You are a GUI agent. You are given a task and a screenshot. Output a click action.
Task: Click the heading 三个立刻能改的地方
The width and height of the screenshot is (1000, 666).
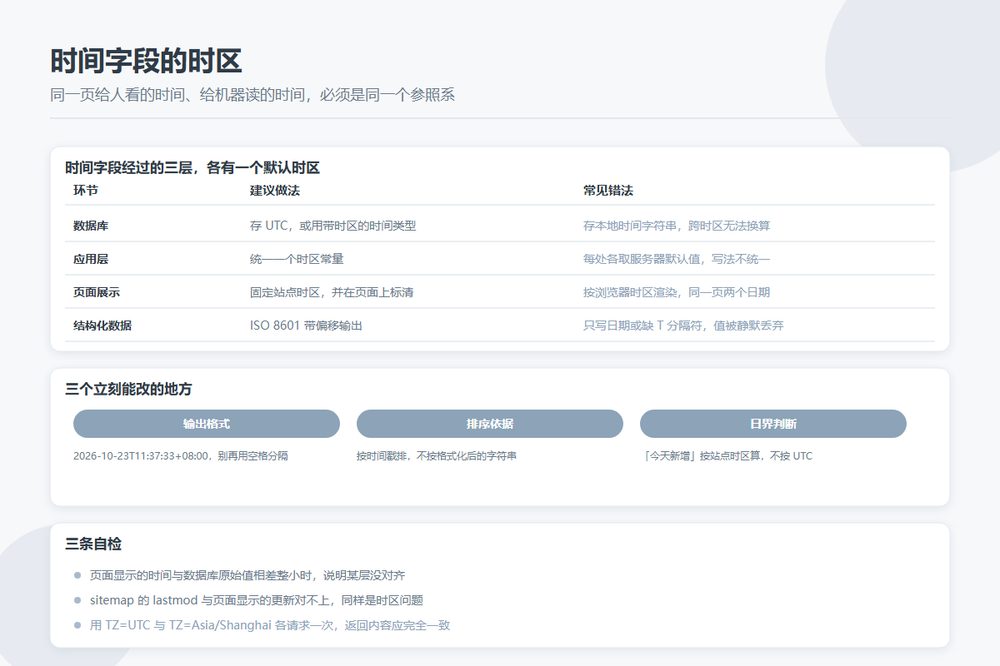128,389
